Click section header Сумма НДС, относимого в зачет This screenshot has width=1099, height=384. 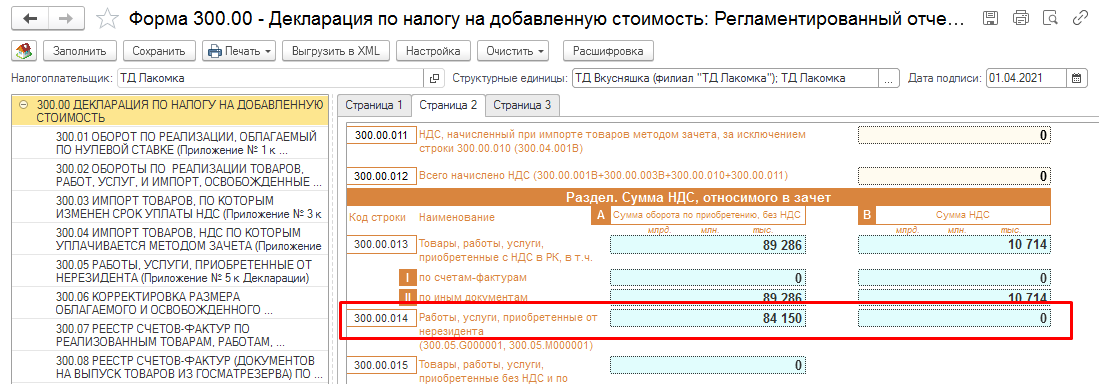click(699, 198)
